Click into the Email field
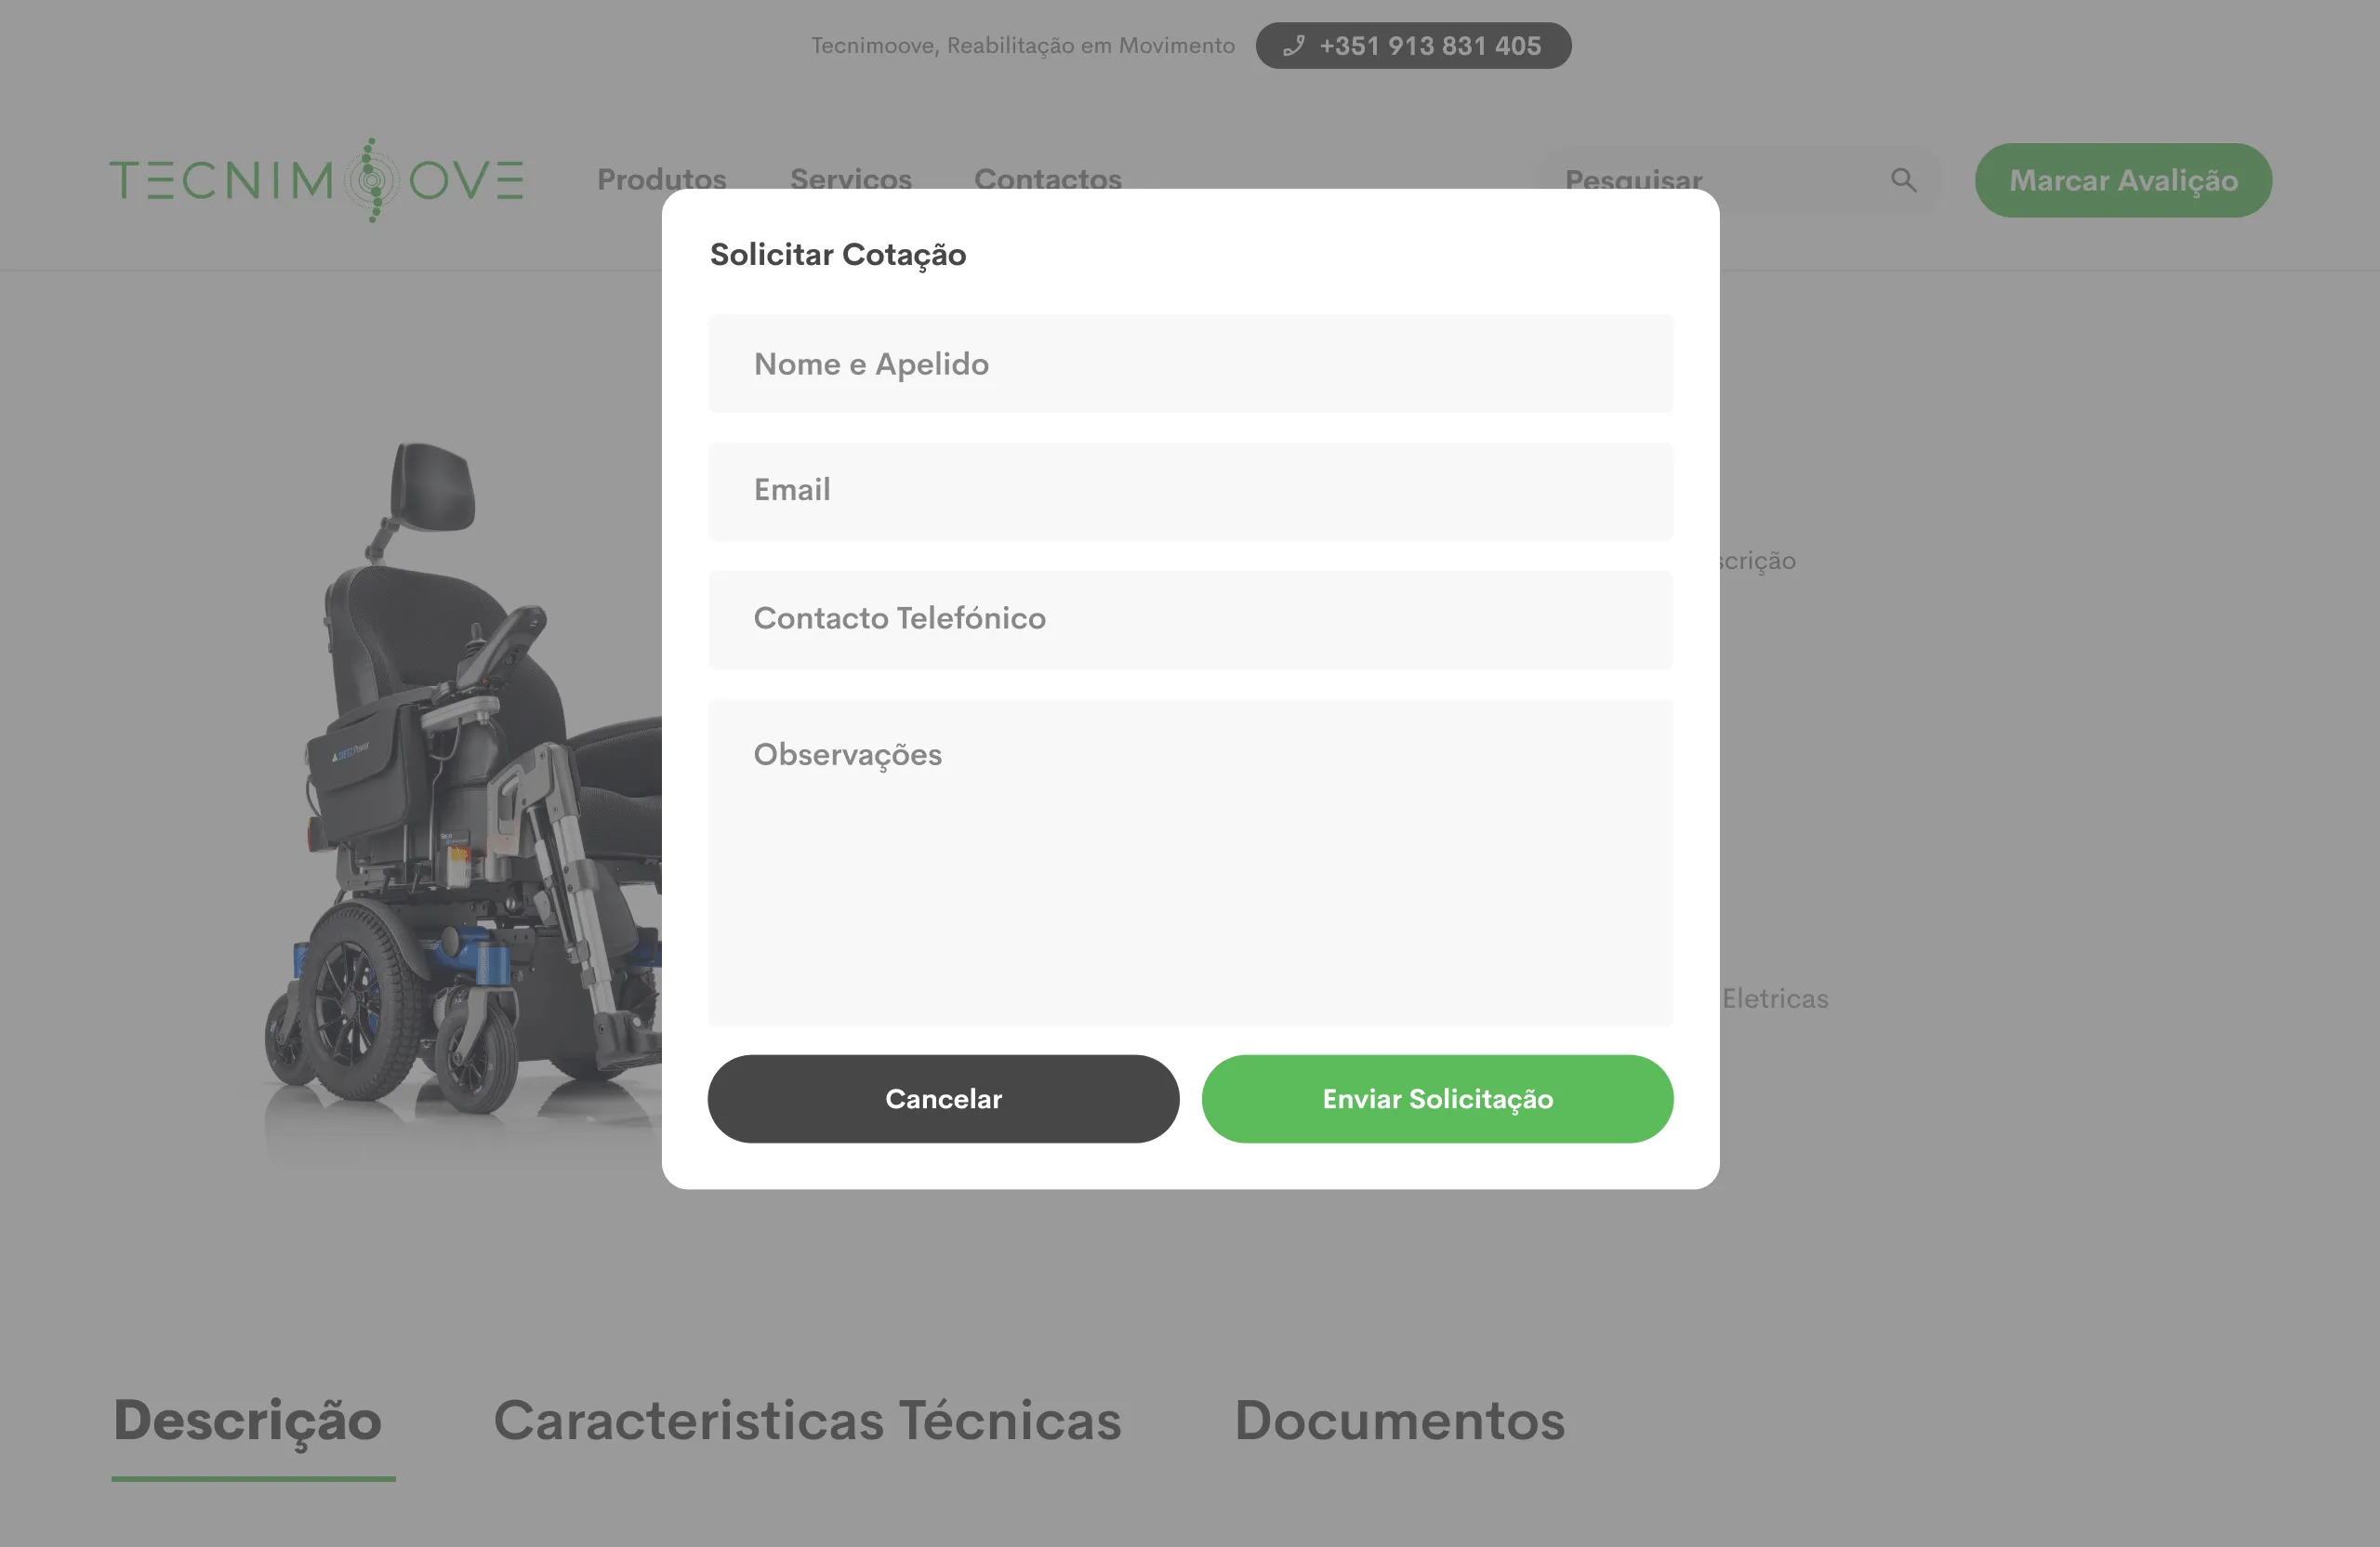 coord(1190,491)
